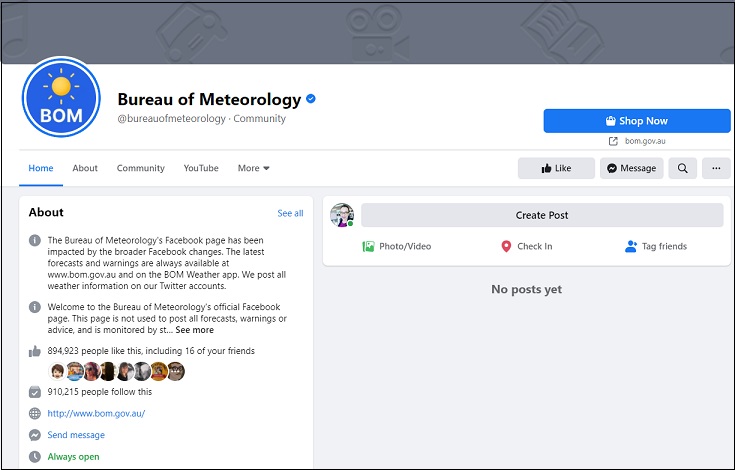Click the search magnifier icon button
The width and height of the screenshot is (735, 470).
pos(682,168)
